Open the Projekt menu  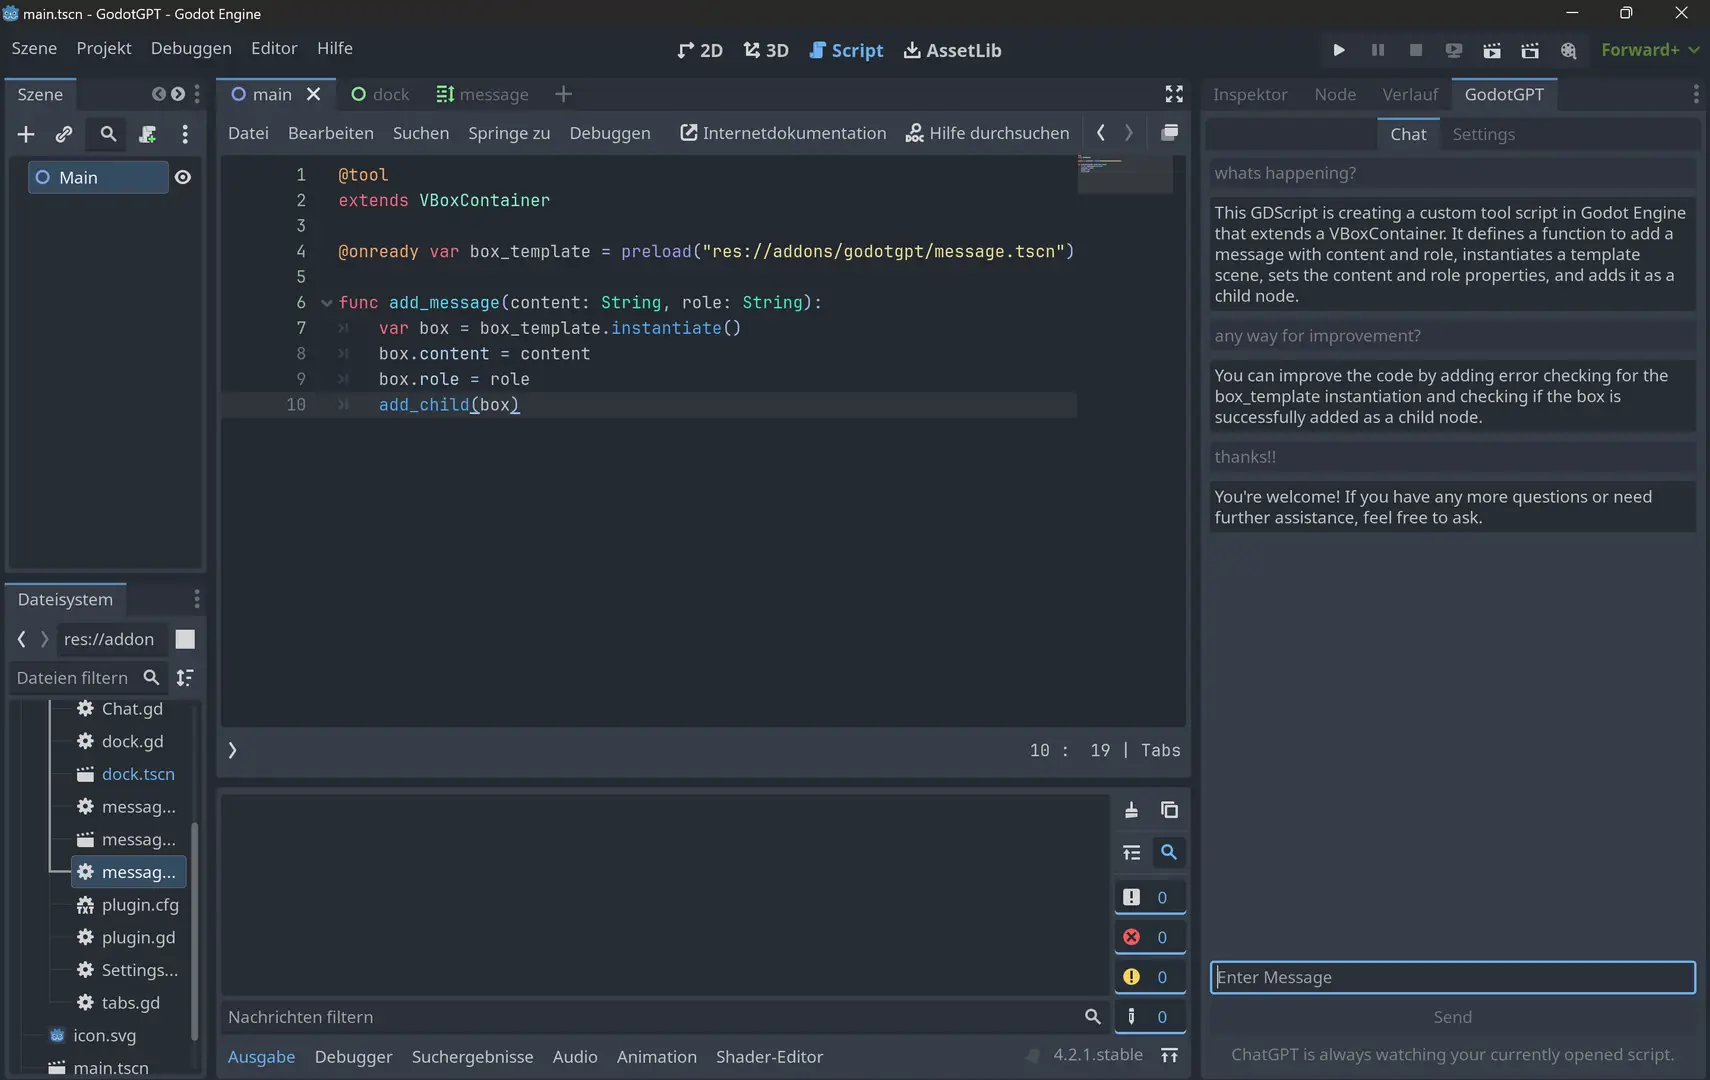point(104,48)
